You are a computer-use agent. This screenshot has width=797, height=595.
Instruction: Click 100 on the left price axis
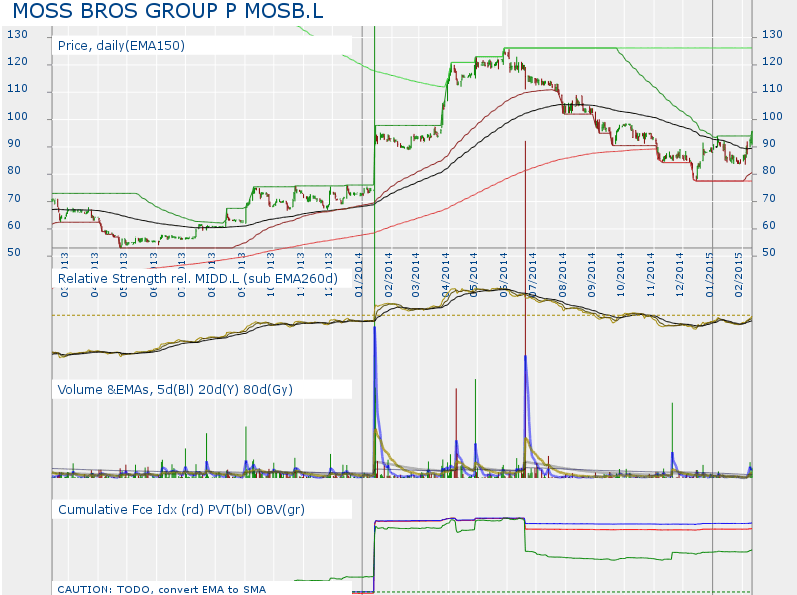coord(17,116)
